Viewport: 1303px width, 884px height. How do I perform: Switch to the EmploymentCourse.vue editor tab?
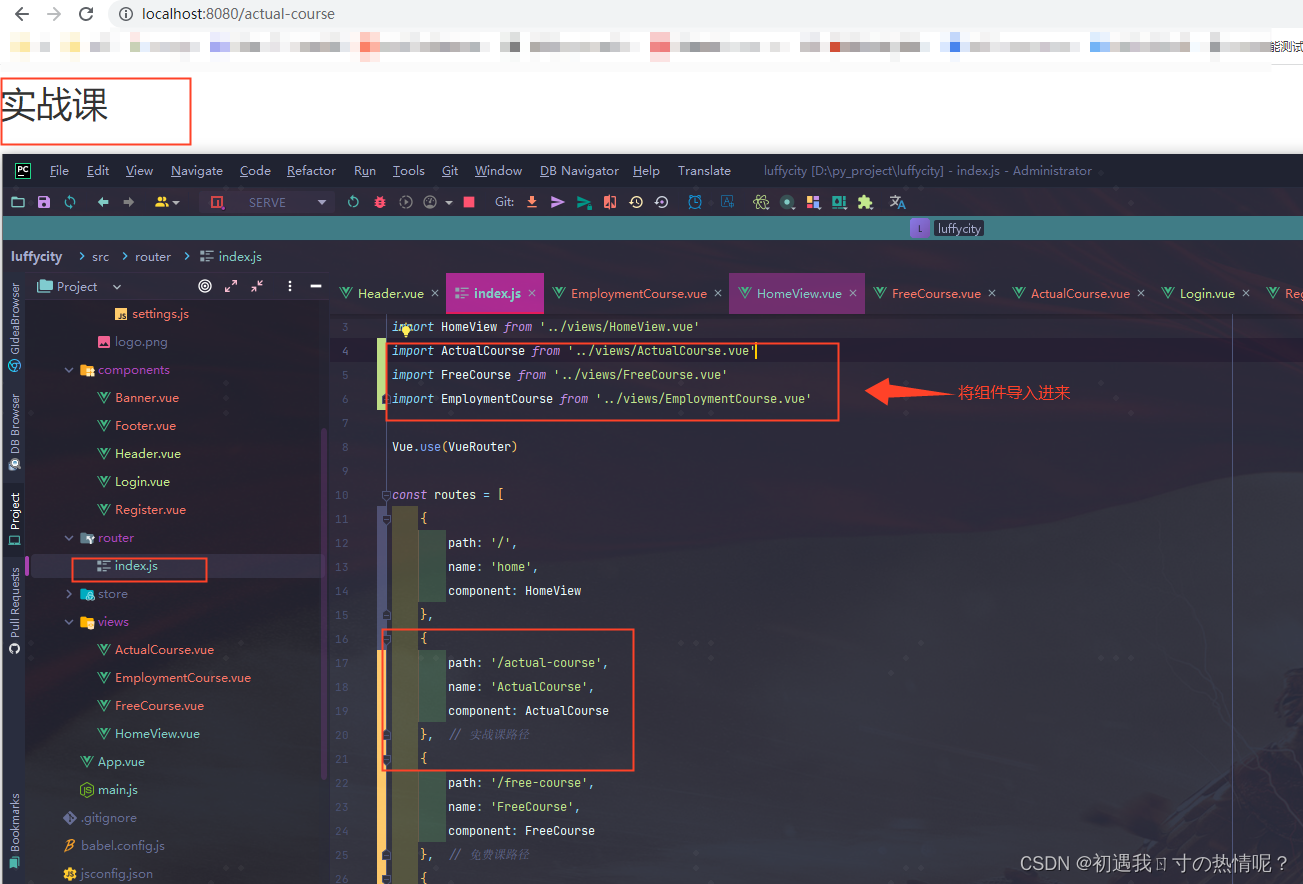[638, 293]
